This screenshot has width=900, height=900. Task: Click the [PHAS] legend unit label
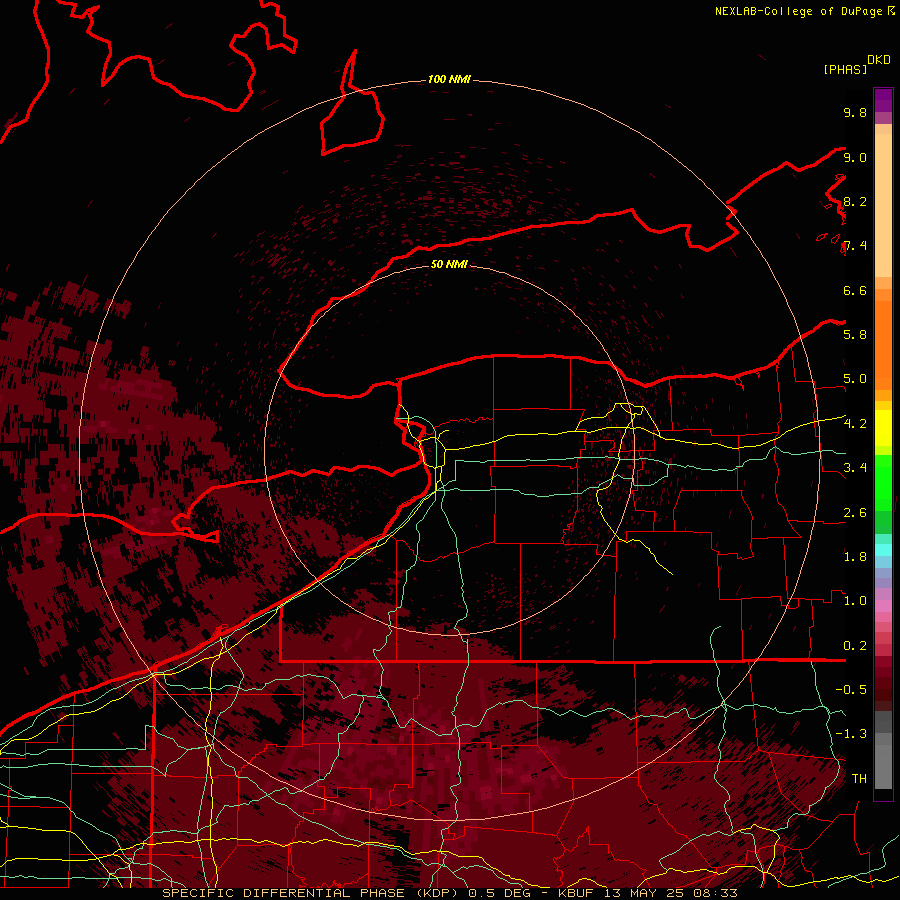[x=845, y=69]
